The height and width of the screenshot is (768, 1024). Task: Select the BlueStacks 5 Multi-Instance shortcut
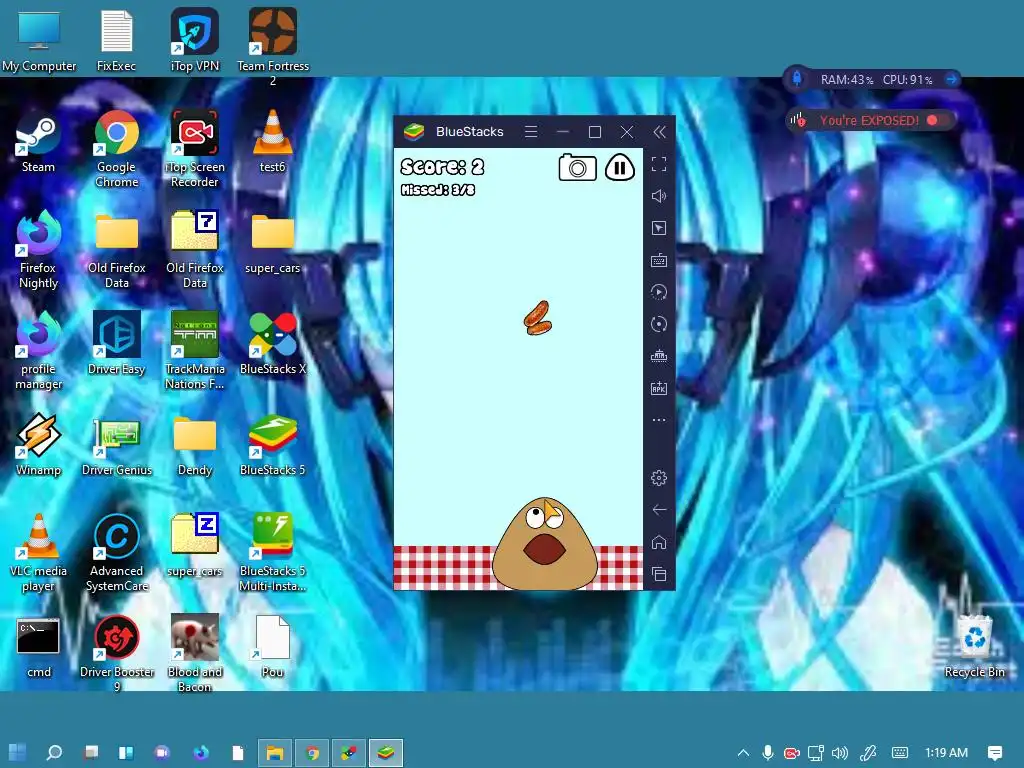pos(272,554)
